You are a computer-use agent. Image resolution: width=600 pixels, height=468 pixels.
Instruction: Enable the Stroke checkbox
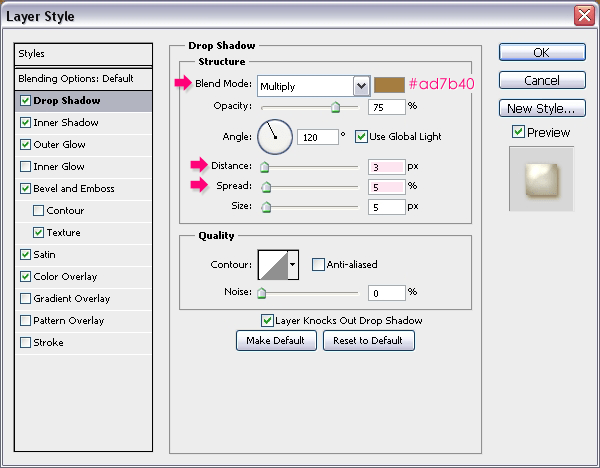click(25, 342)
